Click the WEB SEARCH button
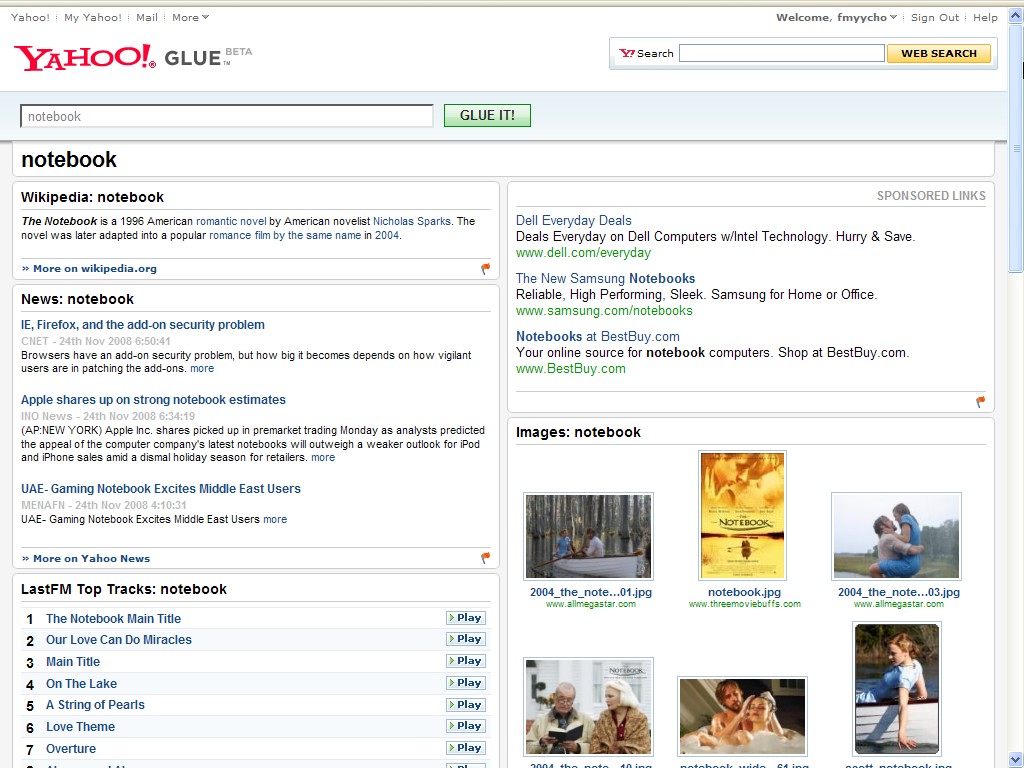The image size is (1024, 768). [938, 54]
